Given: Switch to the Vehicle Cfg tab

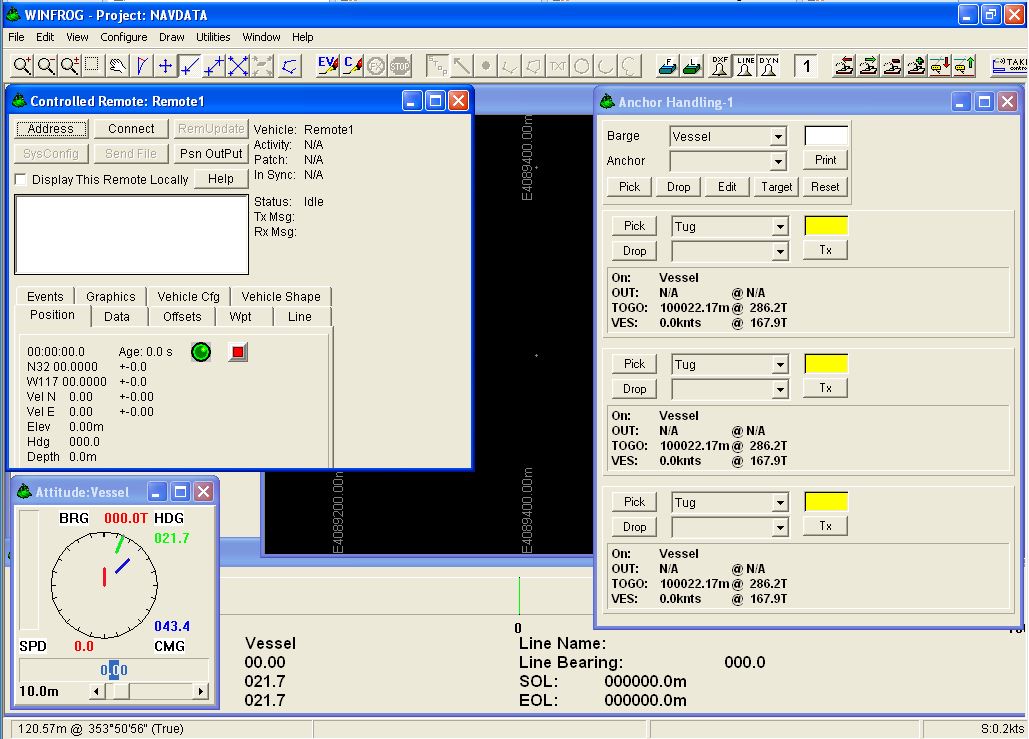Looking at the screenshot, I should click(188, 296).
